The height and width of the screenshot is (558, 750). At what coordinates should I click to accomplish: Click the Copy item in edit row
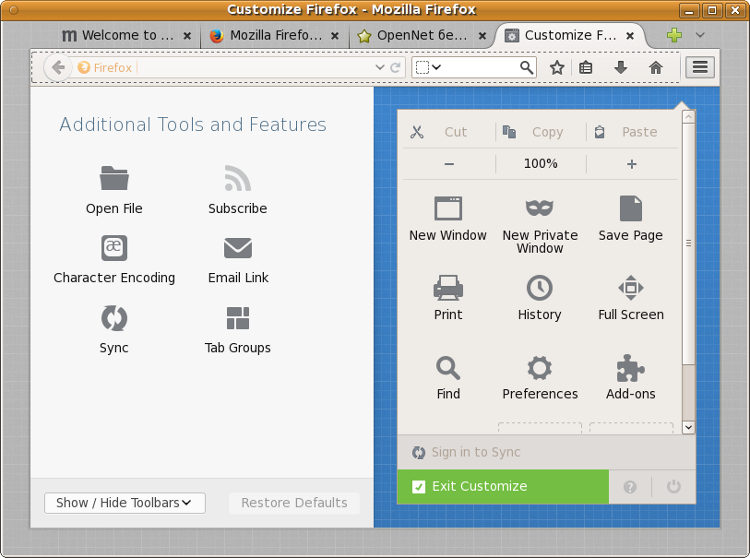(540, 132)
